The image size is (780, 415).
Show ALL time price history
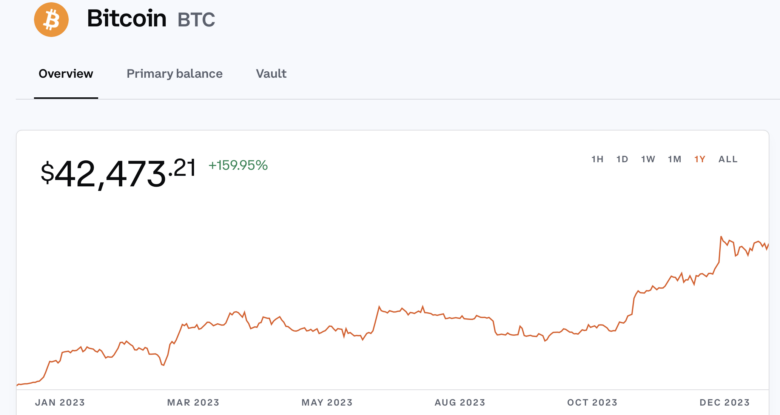click(x=728, y=159)
